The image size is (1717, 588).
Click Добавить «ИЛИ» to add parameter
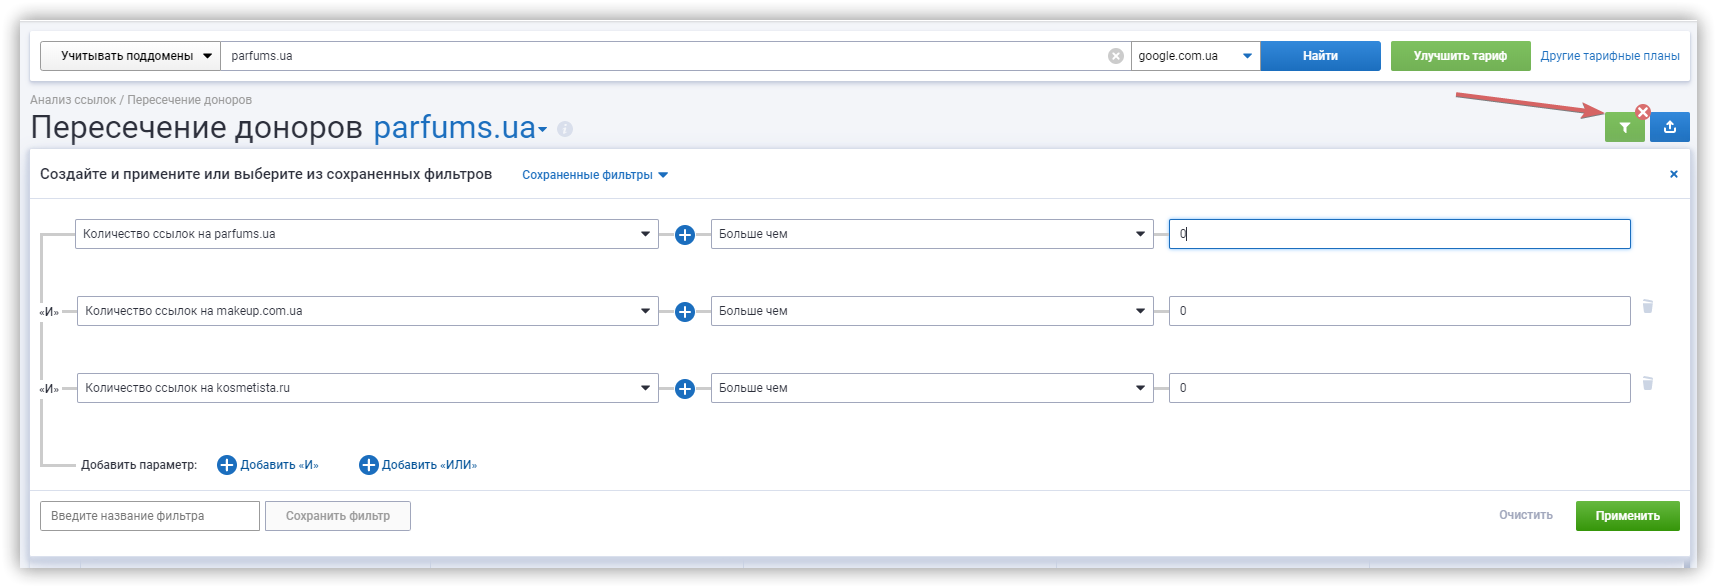(x=418, y=465)
